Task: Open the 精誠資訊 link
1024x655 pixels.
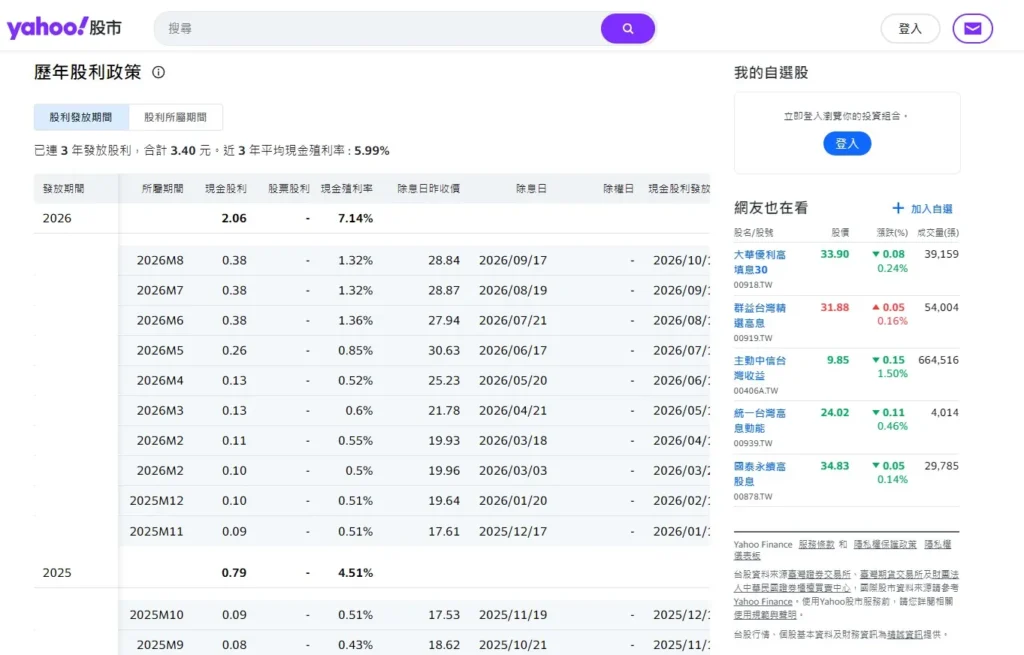Action: (904, 634)
